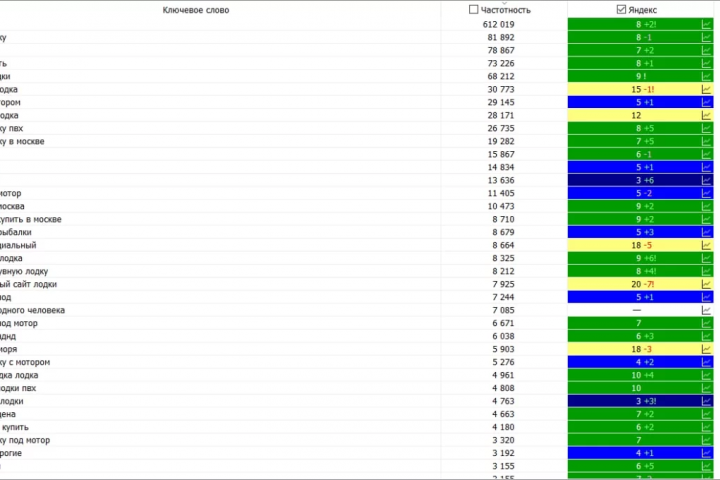
Task: Click keyword ending 'дка лодка'
Action: (19, 375)
